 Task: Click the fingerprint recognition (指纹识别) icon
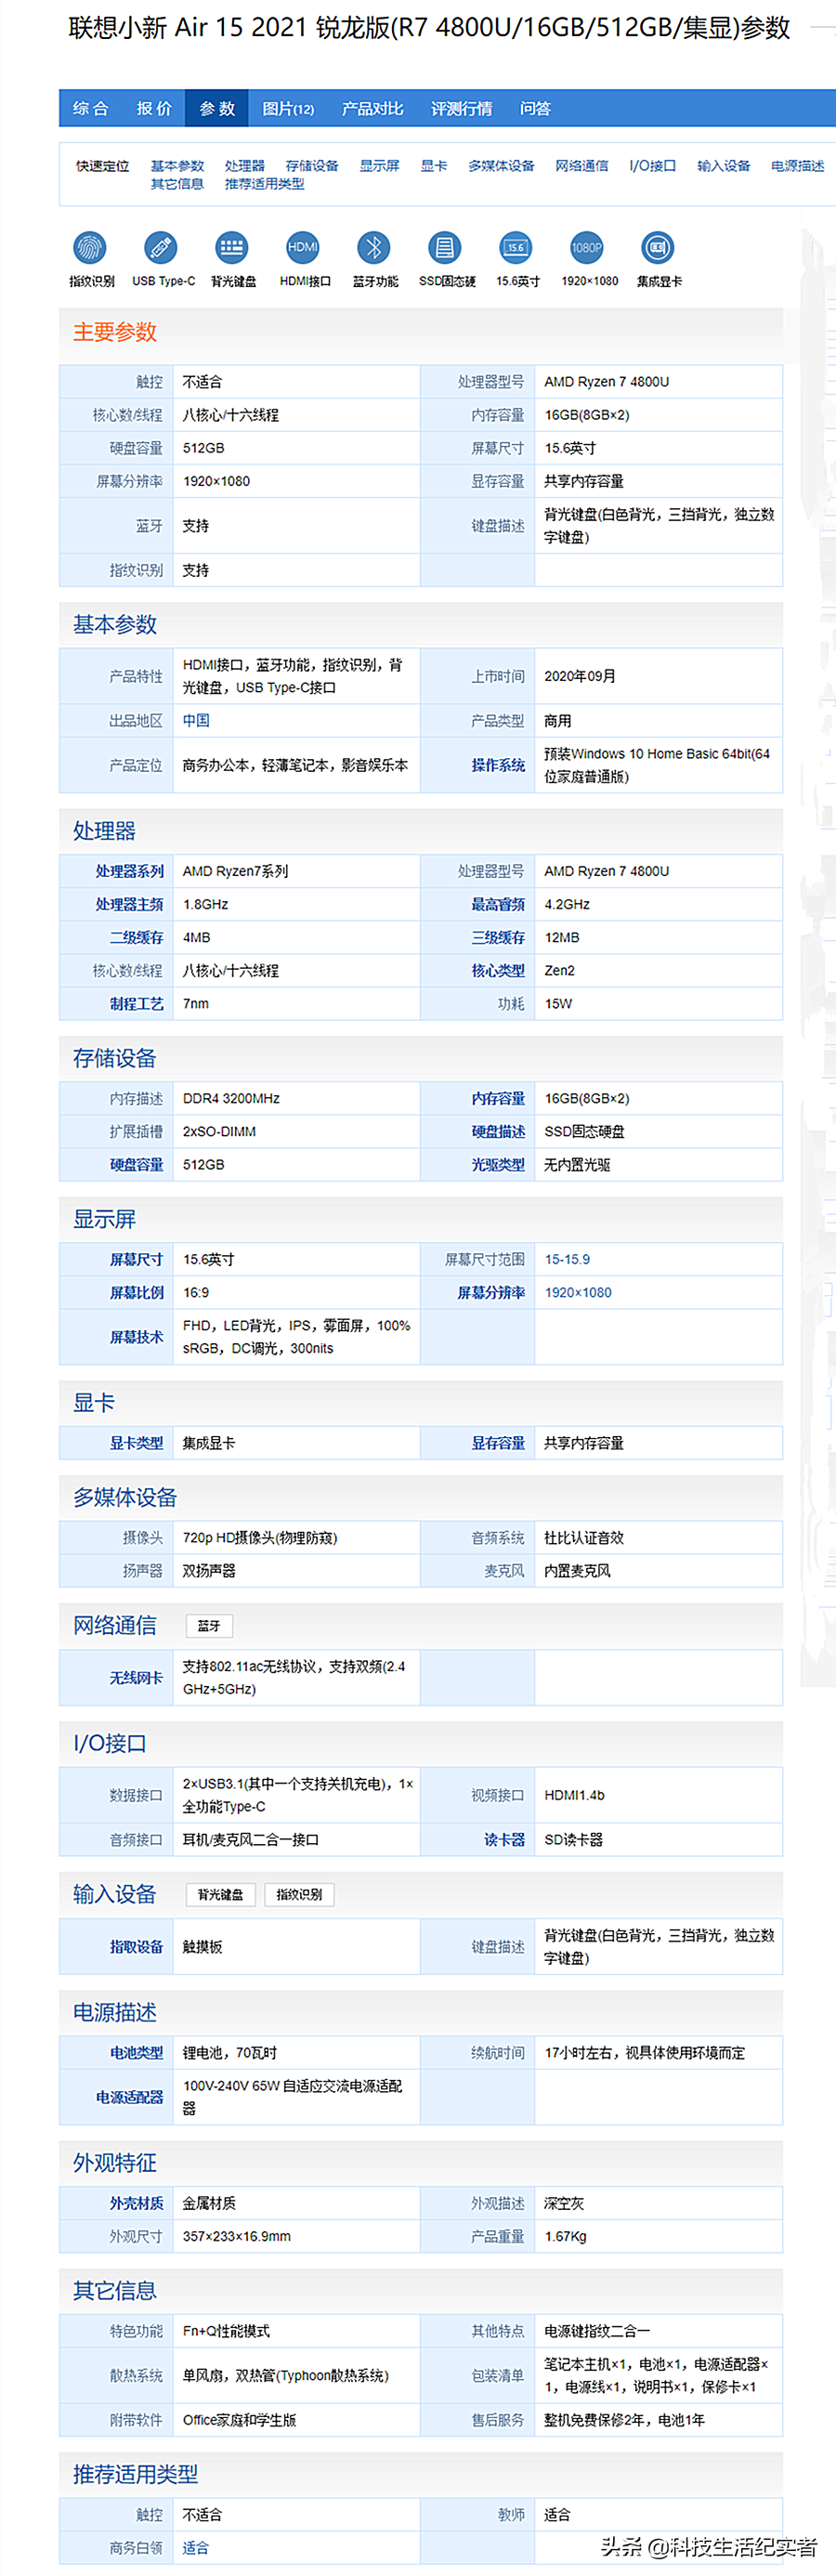pyautogui.click(x=91, y=247)
